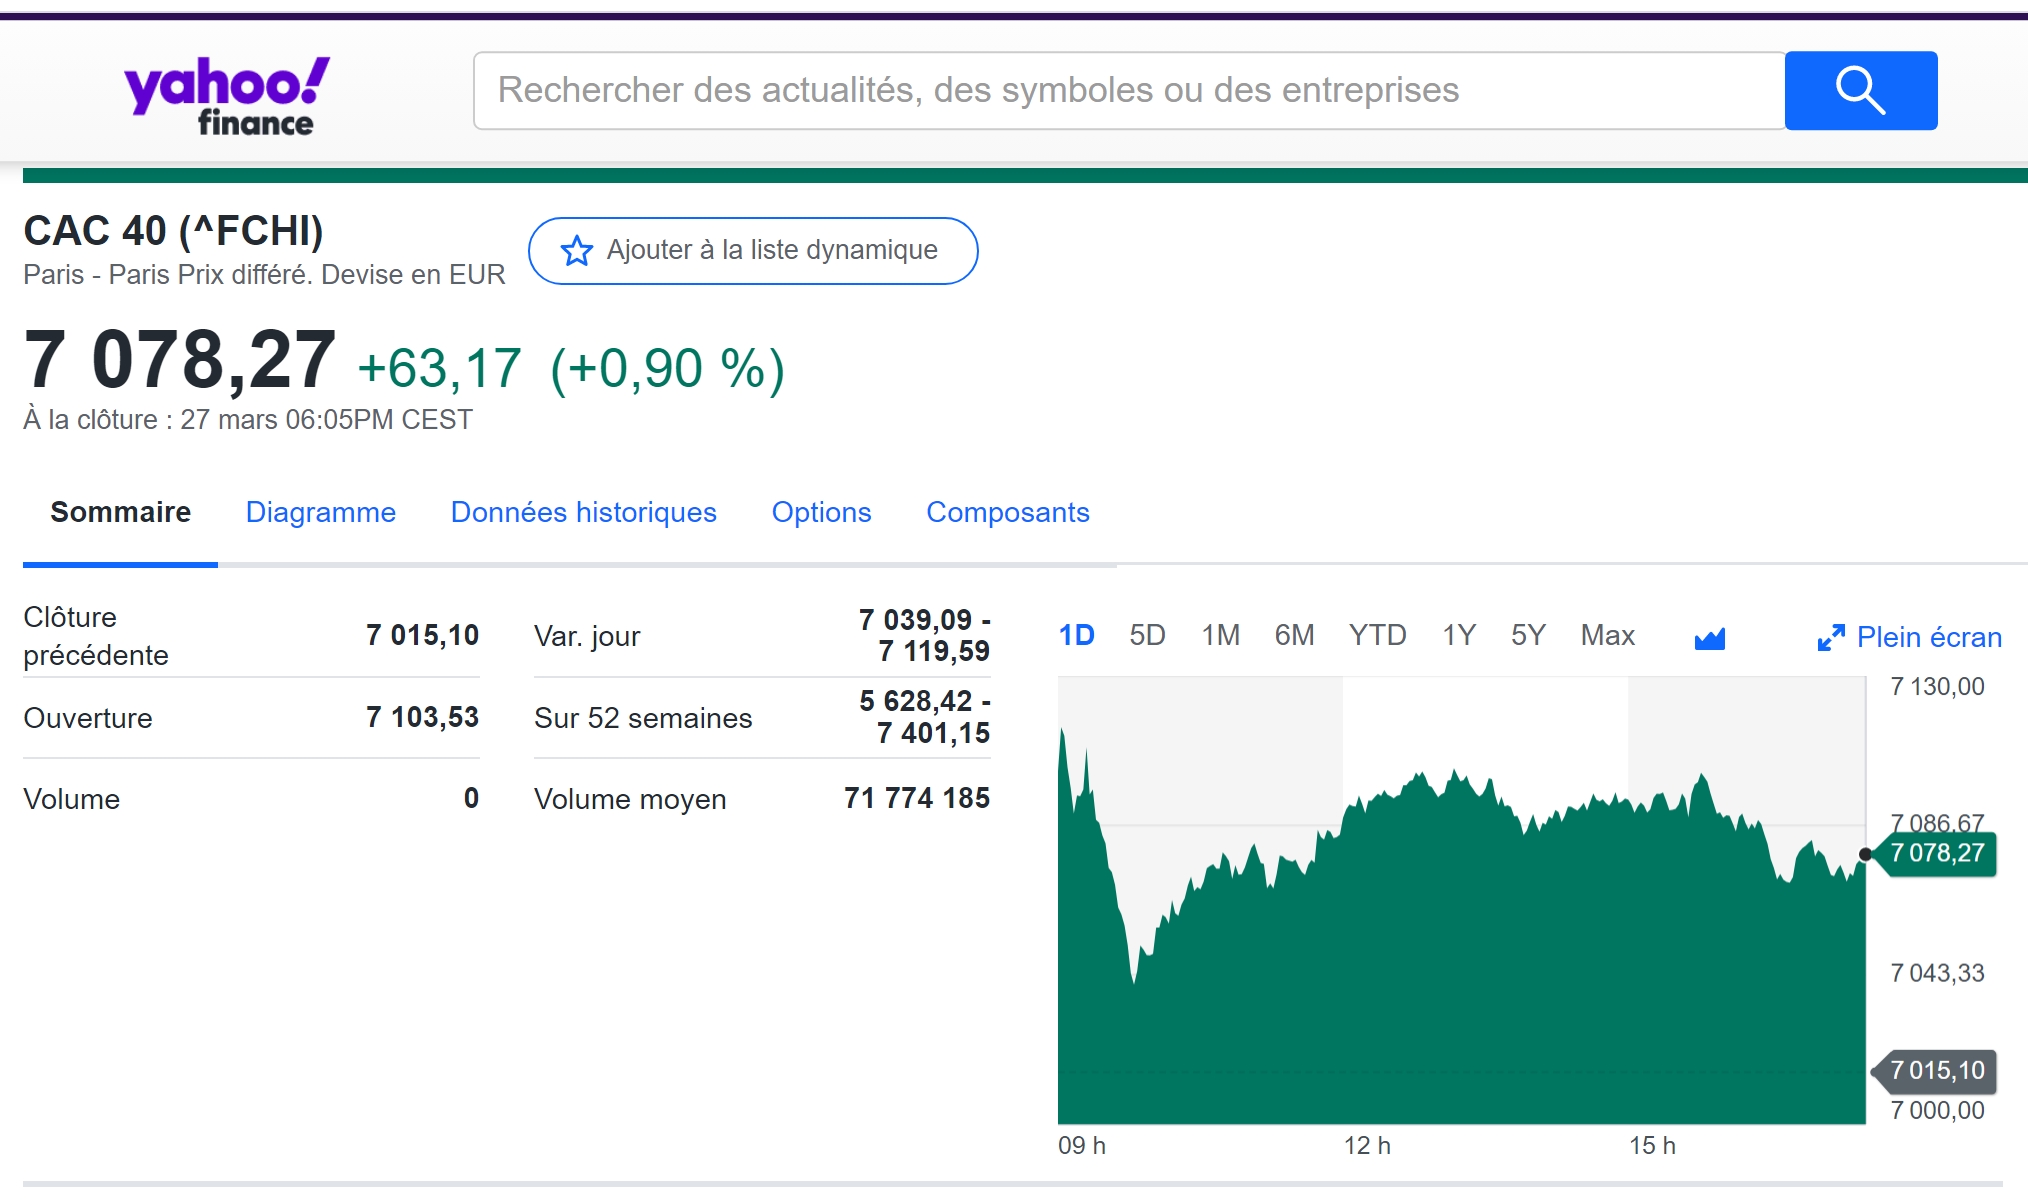Go to the Composants tab

1008,512
